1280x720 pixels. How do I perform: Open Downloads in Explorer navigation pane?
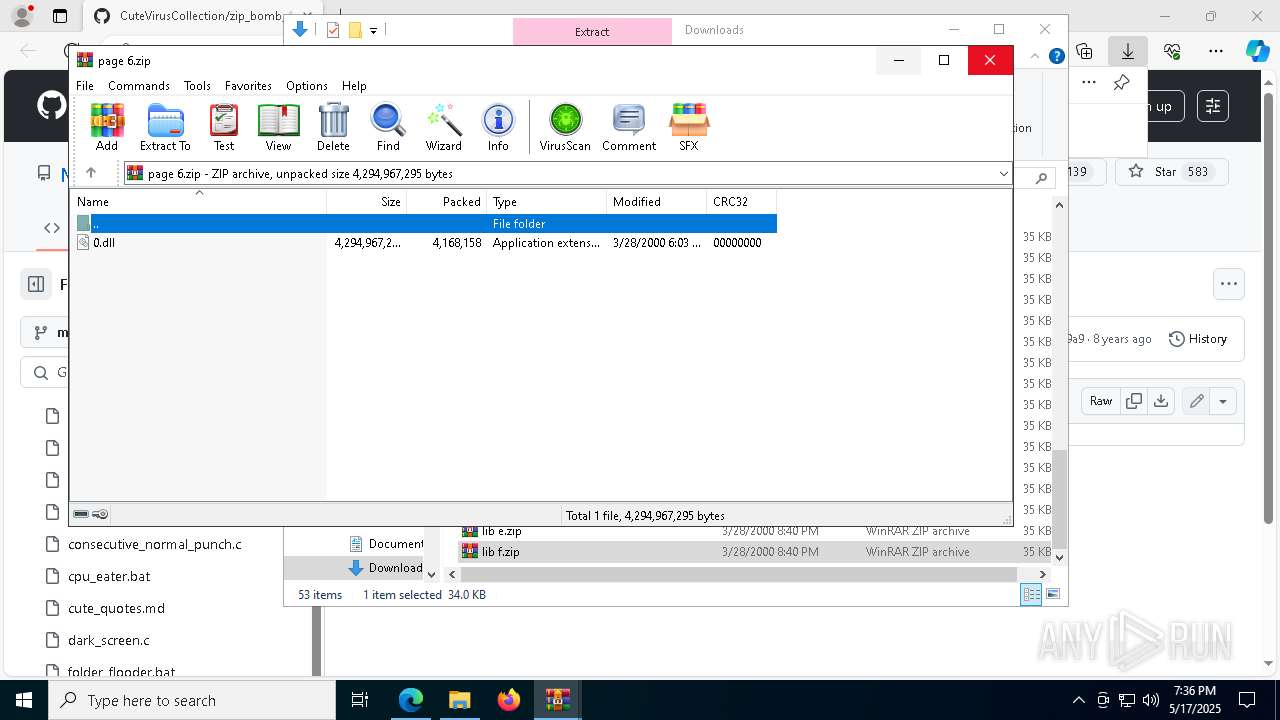point(386,568)
